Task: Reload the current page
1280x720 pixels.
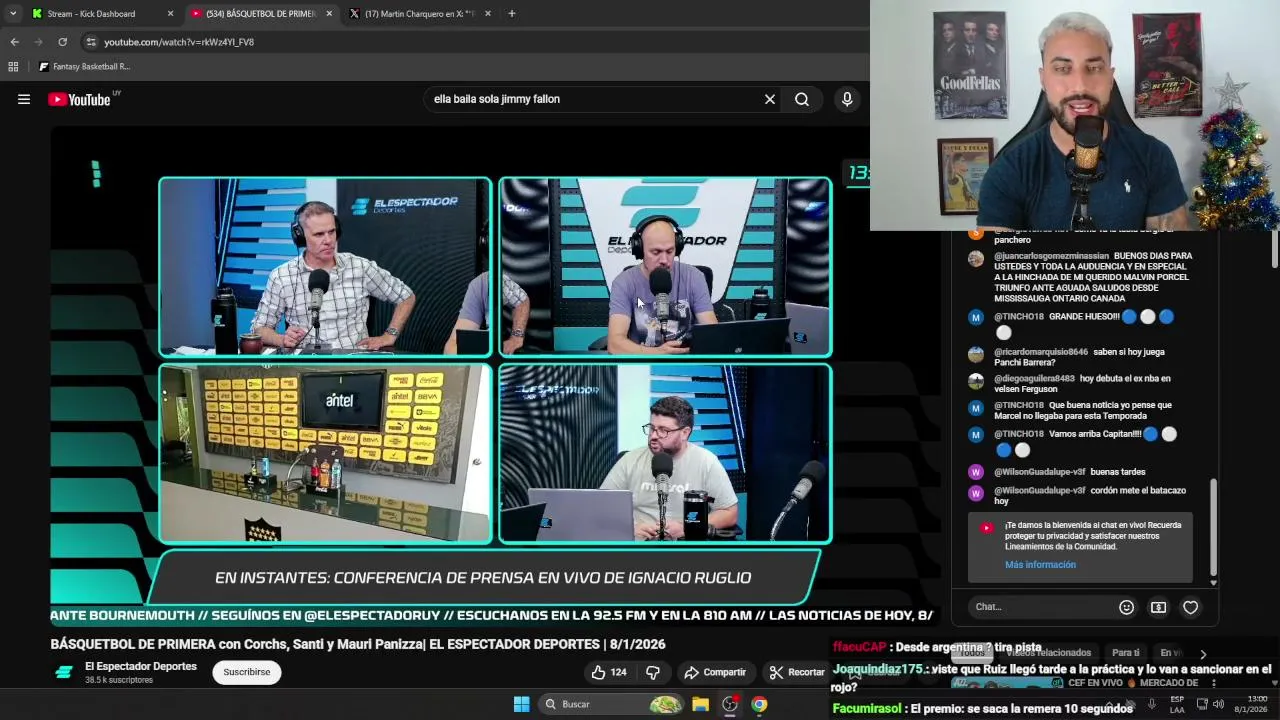Action: coord(62,42)
